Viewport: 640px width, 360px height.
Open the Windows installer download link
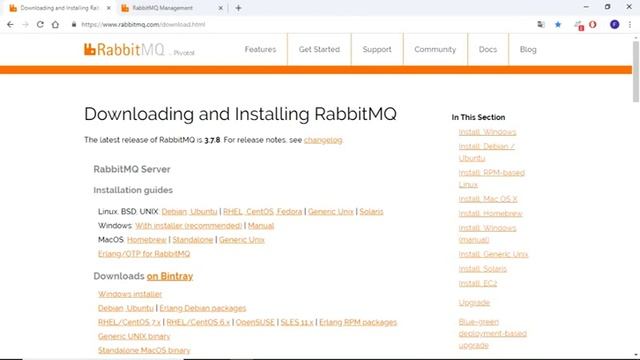coord(130,294)
